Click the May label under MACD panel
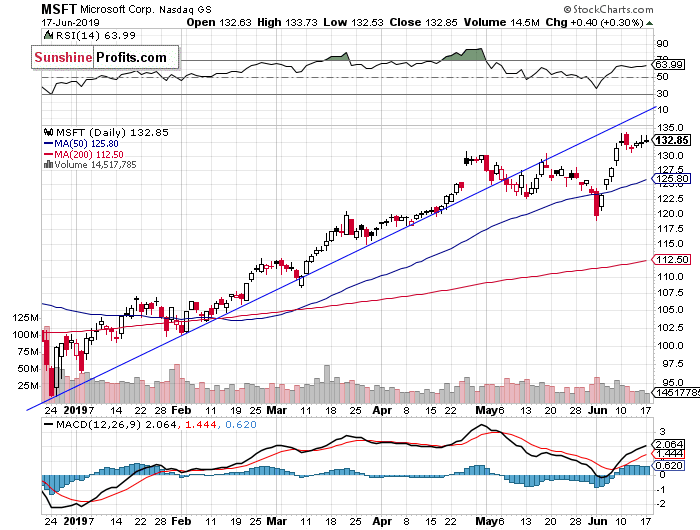Screen dimensions: 700x530 [x=486, y=521]
